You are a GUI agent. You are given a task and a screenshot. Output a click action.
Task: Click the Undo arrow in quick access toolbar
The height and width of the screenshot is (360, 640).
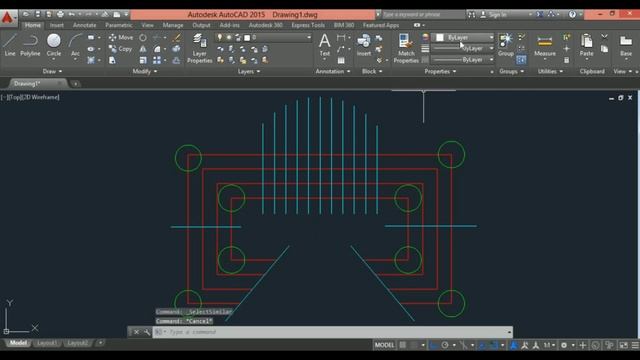click(71, 14)
